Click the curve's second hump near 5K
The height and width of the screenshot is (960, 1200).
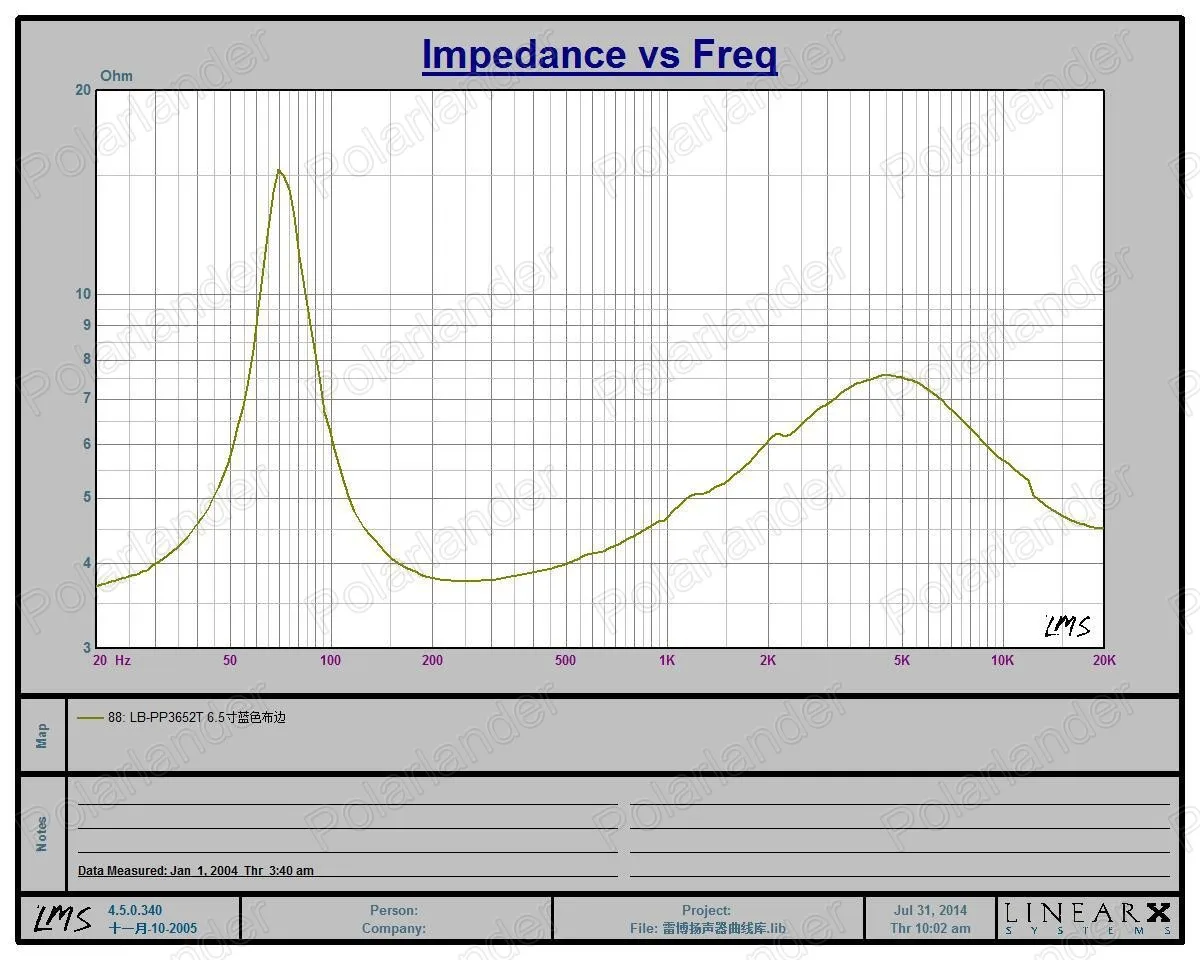[885, 375]
